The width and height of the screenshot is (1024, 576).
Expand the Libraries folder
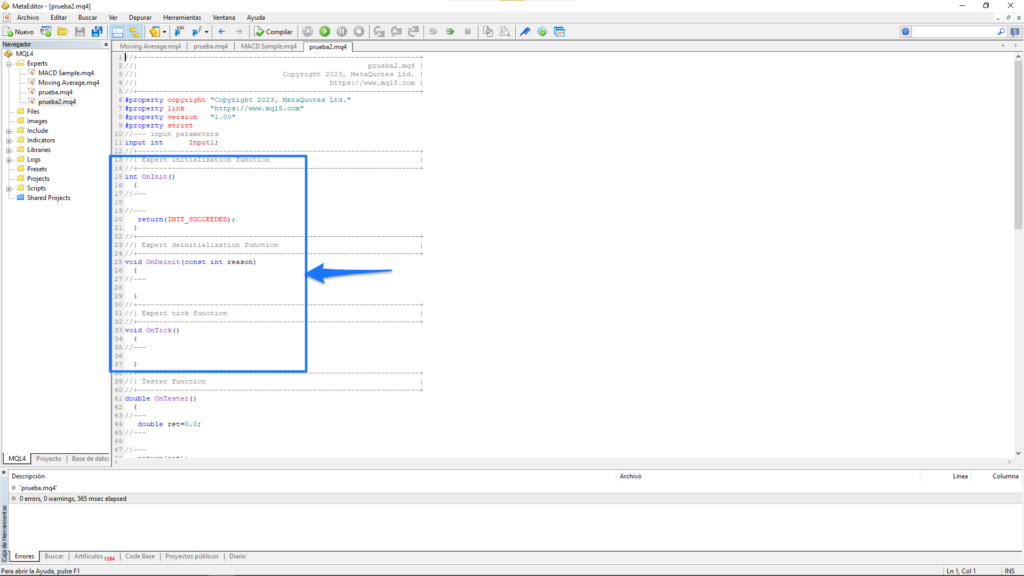point(9,150)
